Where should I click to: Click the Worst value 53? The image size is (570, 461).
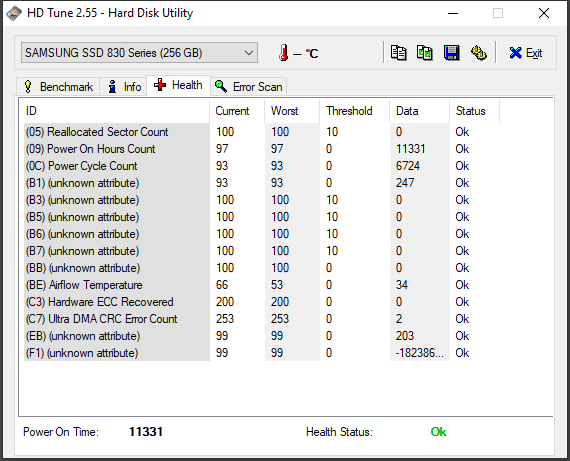[277, 285]
